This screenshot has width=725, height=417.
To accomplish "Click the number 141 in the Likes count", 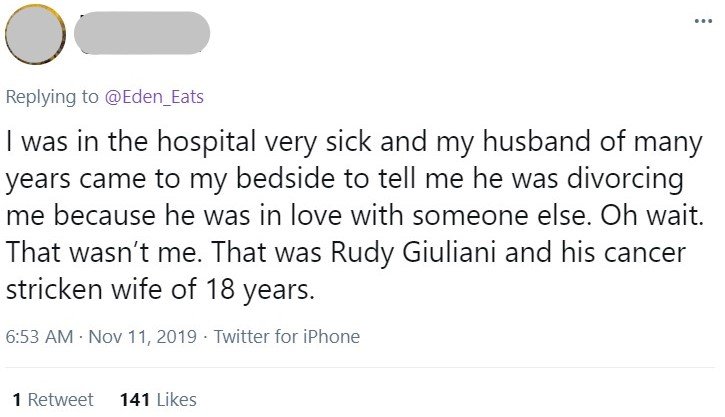I will point(134,399).
